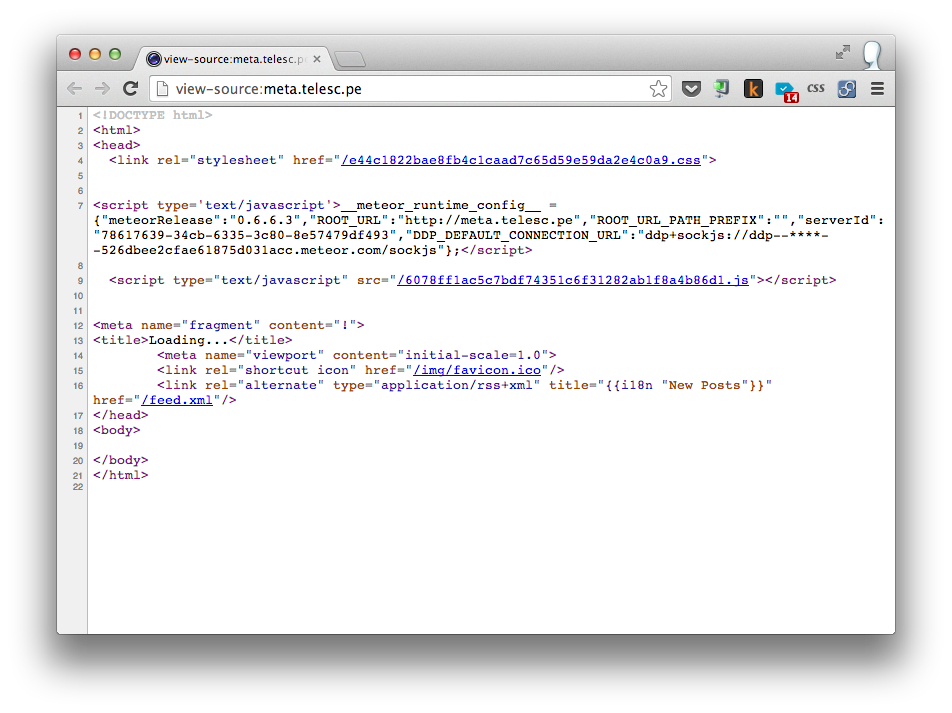Reload the view-source page
This screenshot has height=713, width=952.
[131, 89]
